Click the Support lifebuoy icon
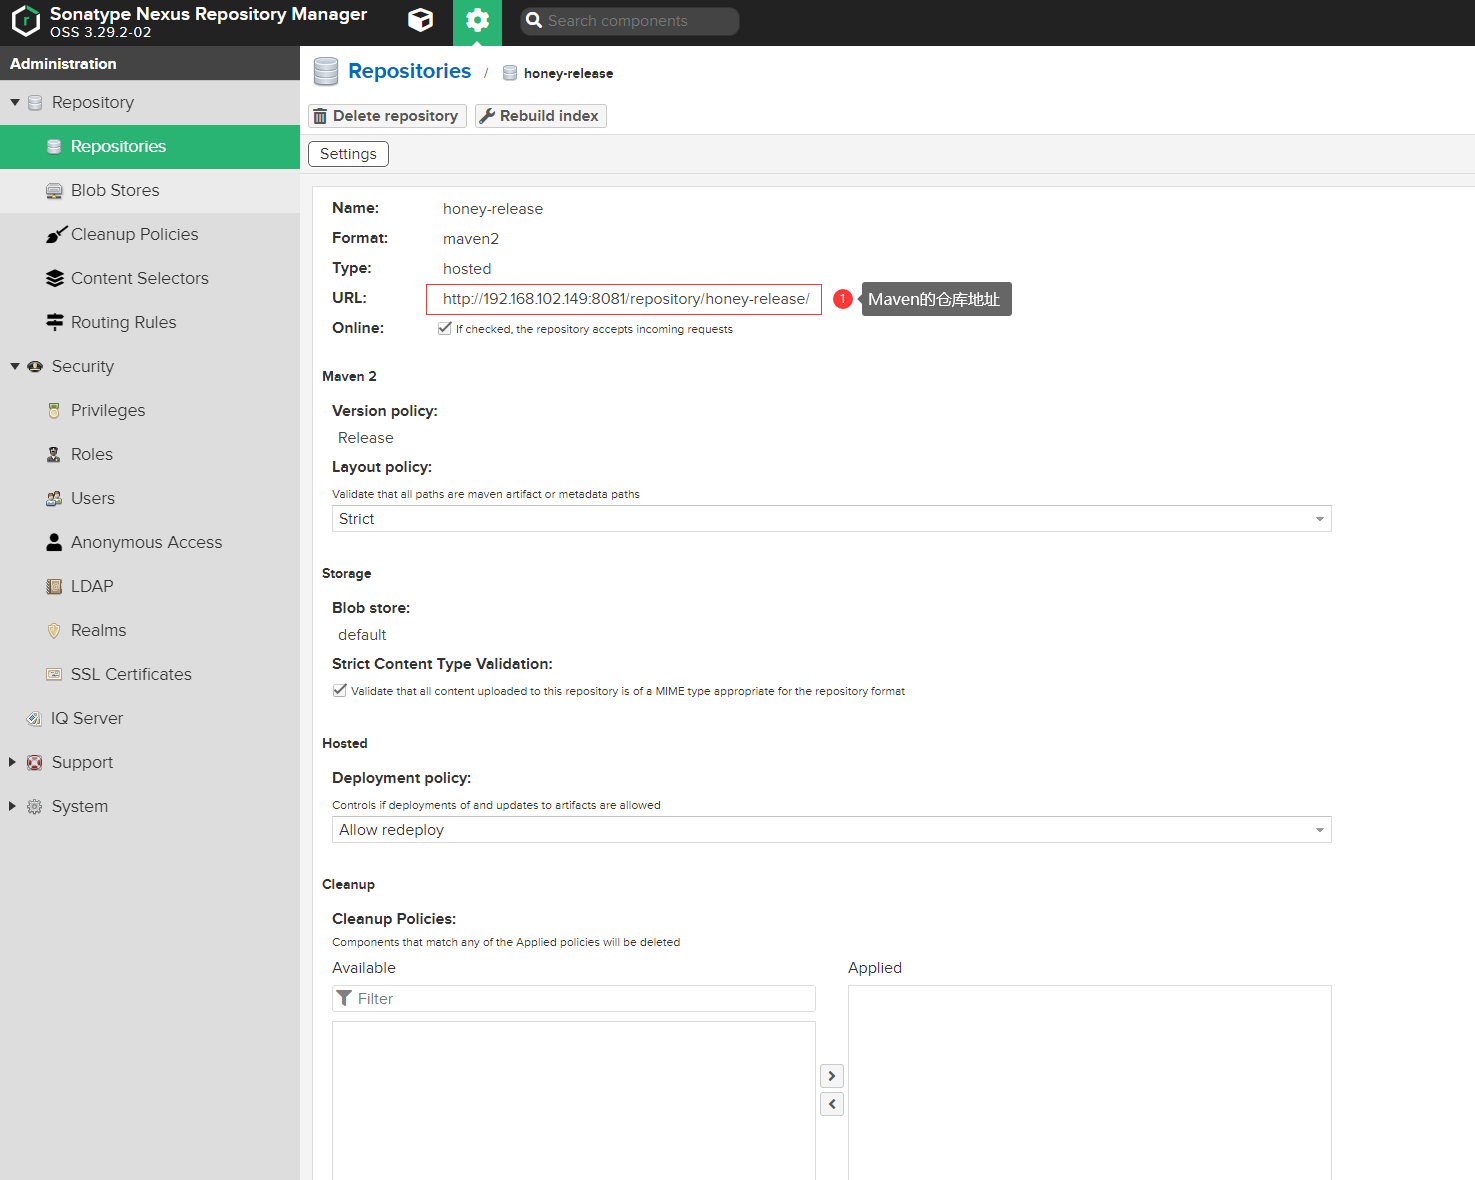 click(35, 762)
